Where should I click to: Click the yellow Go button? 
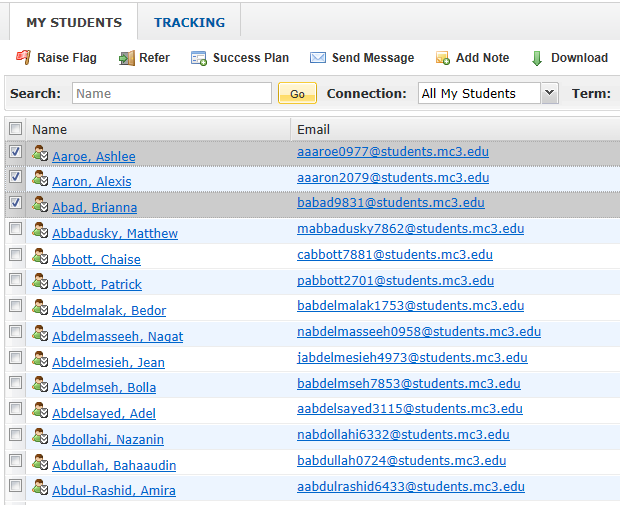tap(297, 93)
